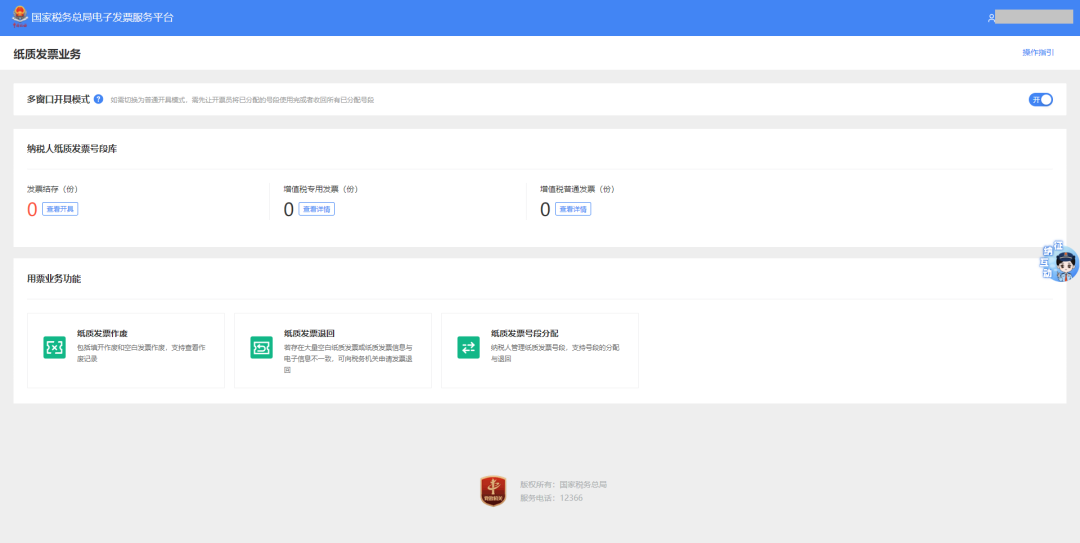This screenshot has height=543, width=1080.
Task: Click the red 发票结存 count number
Action: (x=32, y=209)
